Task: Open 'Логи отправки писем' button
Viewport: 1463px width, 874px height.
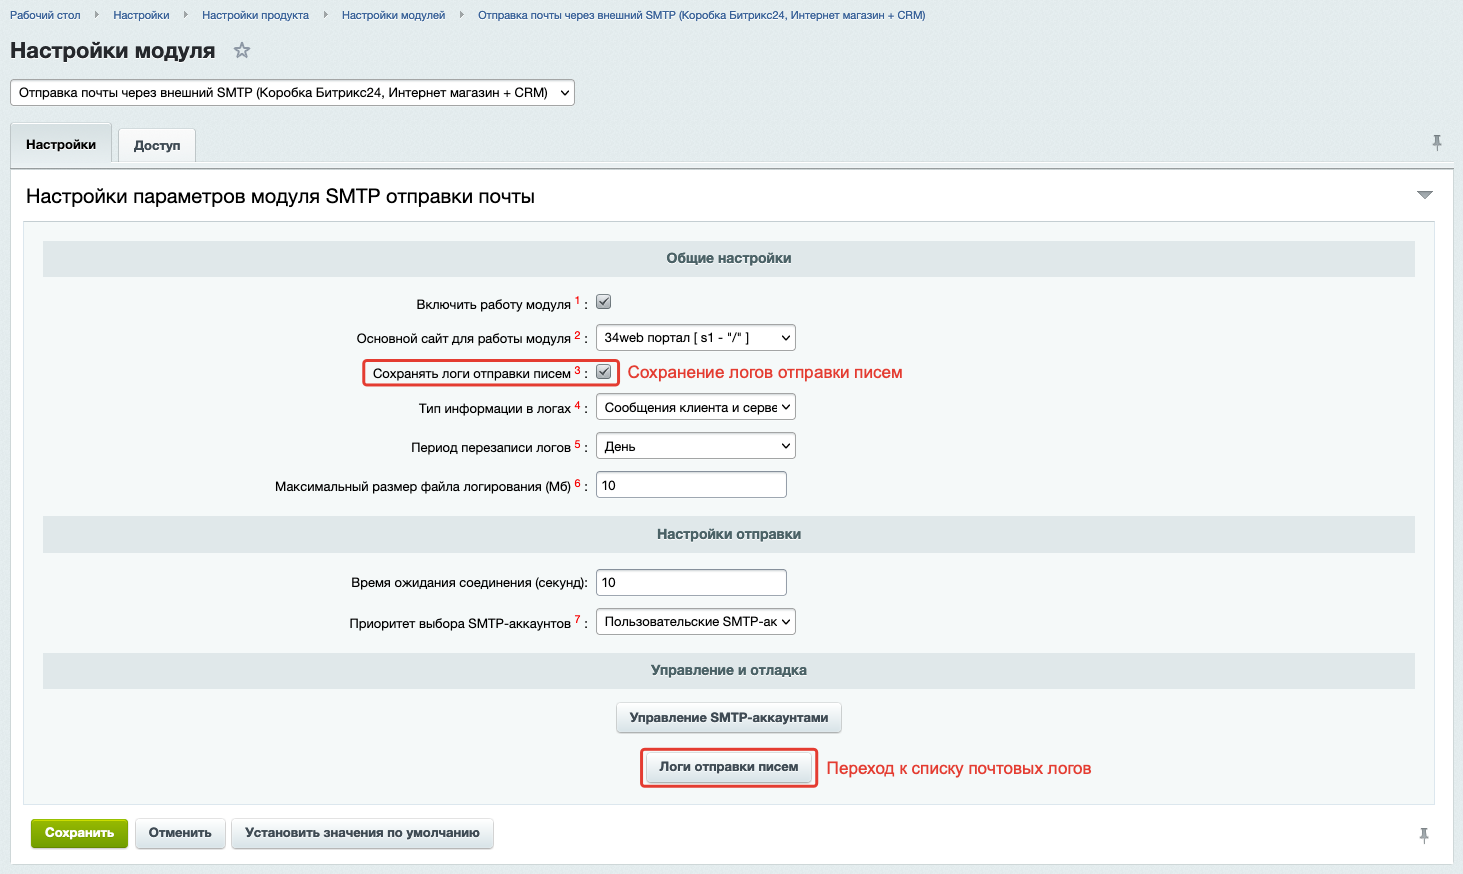Action: (x=729, y=767)
